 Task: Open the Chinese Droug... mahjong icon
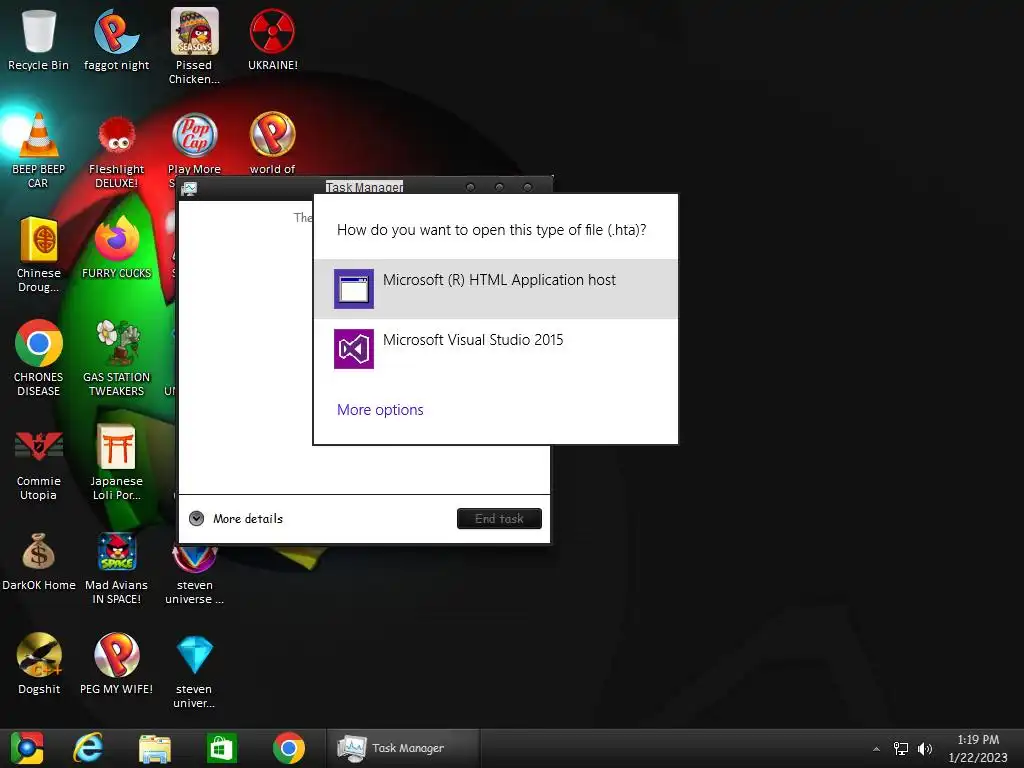point(39,253)
